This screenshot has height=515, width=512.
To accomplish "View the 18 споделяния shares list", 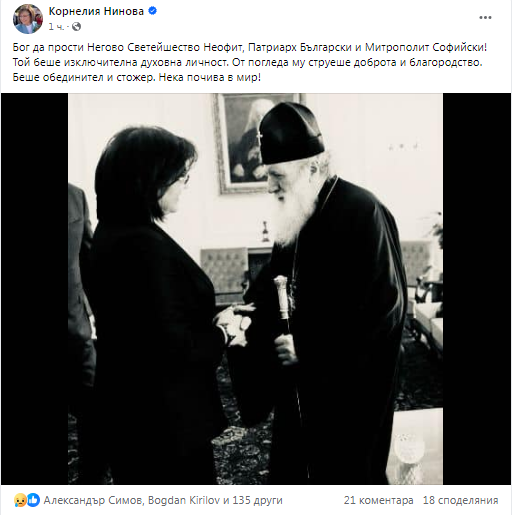I will pos(460,500).
